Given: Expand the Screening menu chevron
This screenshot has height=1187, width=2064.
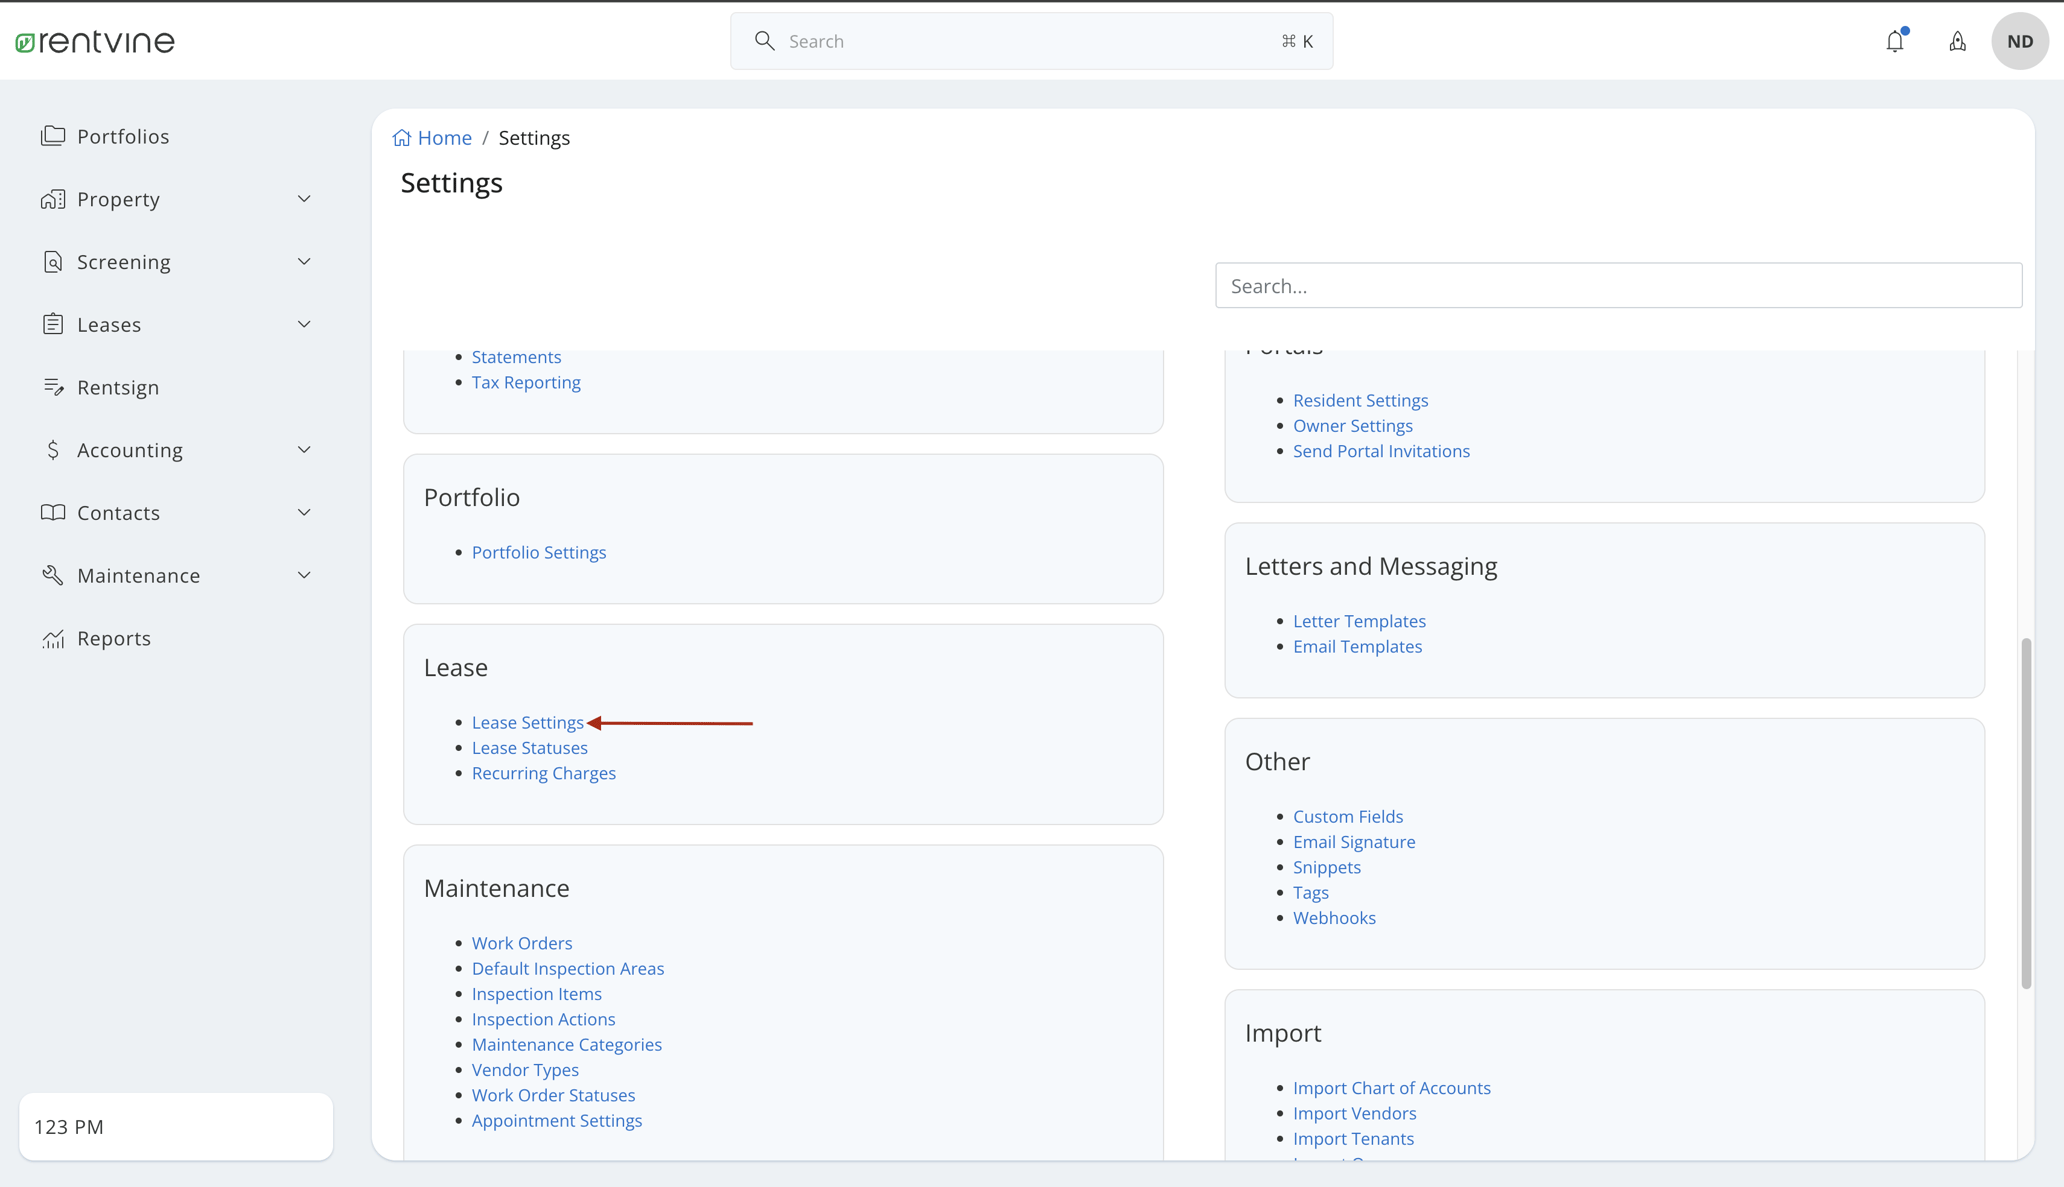Looking at the screenshot, I should [x=304, y=262].
